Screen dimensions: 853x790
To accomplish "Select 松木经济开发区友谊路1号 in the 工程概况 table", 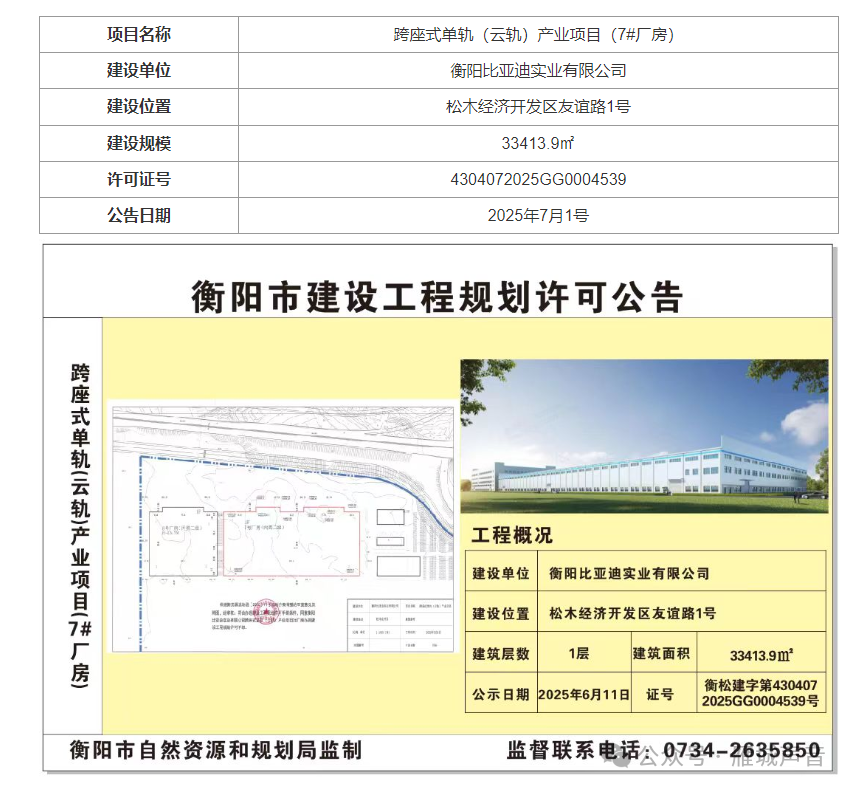I will click(x=633, y=614).
